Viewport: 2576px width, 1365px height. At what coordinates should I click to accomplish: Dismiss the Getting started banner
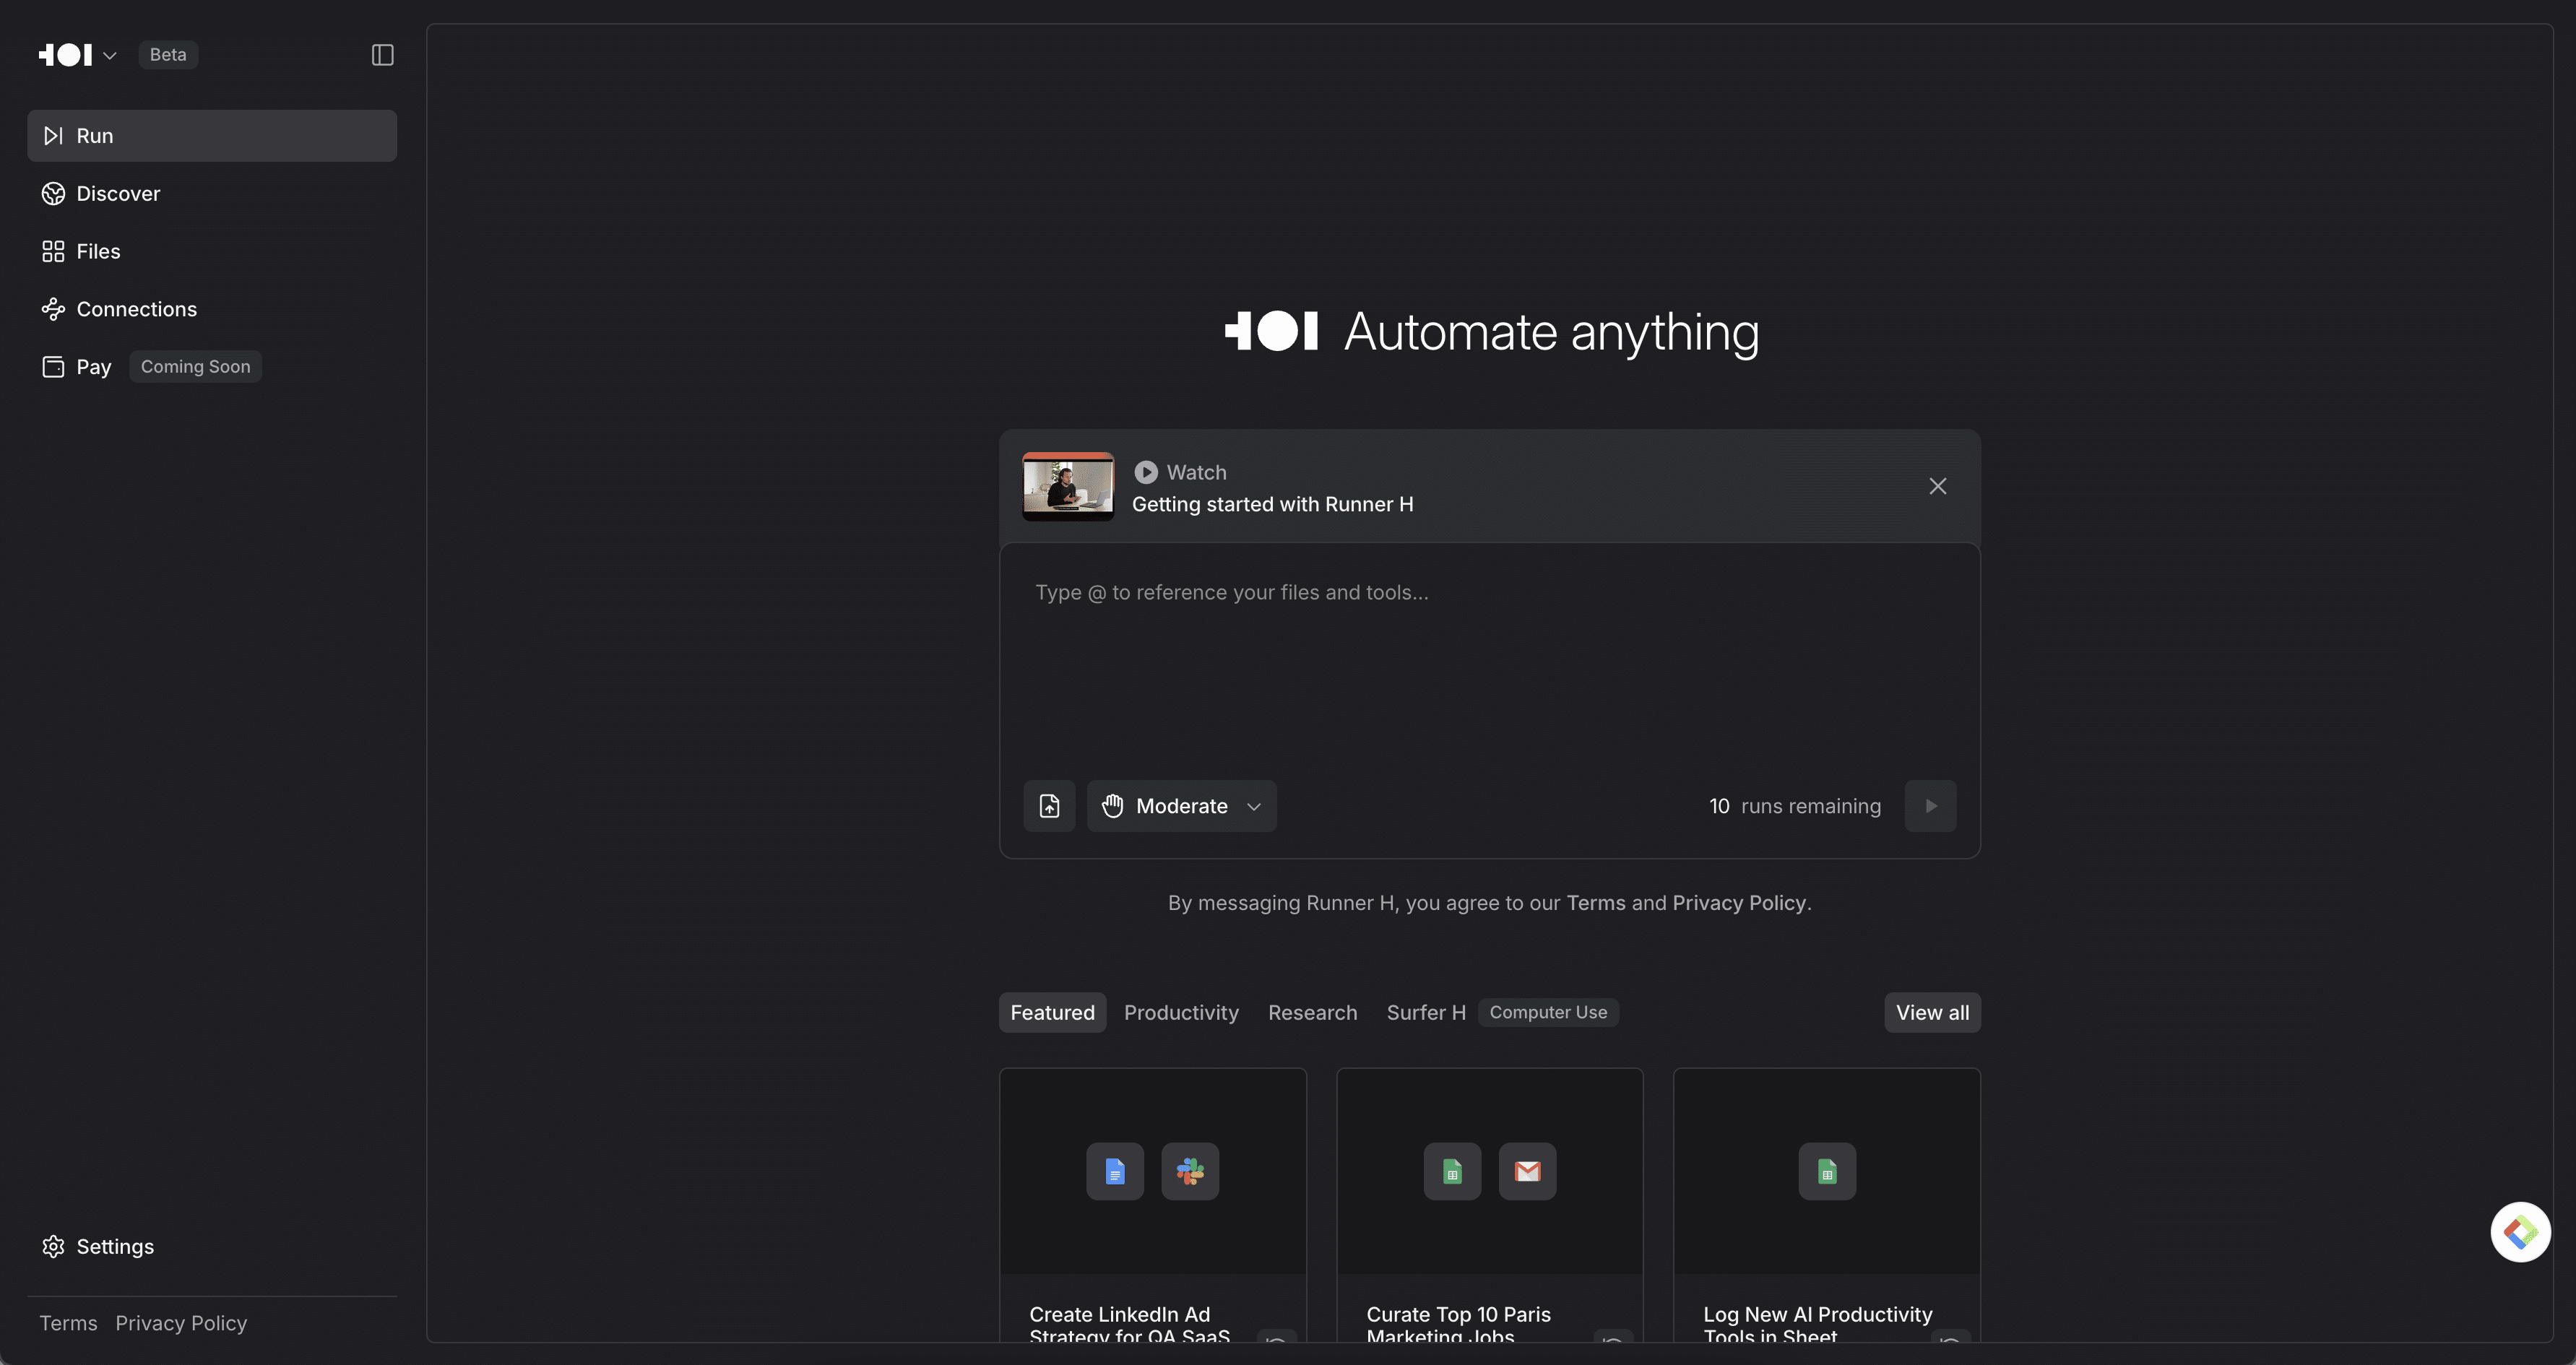1937,486
